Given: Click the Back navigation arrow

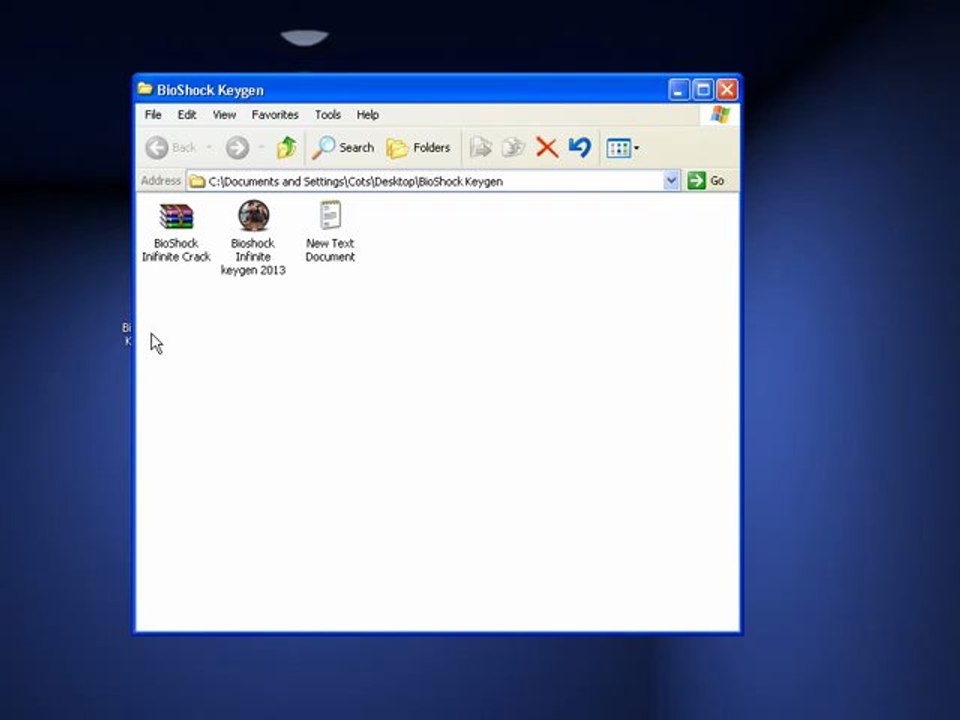Looking at the screenshot, I should (157, 148).
